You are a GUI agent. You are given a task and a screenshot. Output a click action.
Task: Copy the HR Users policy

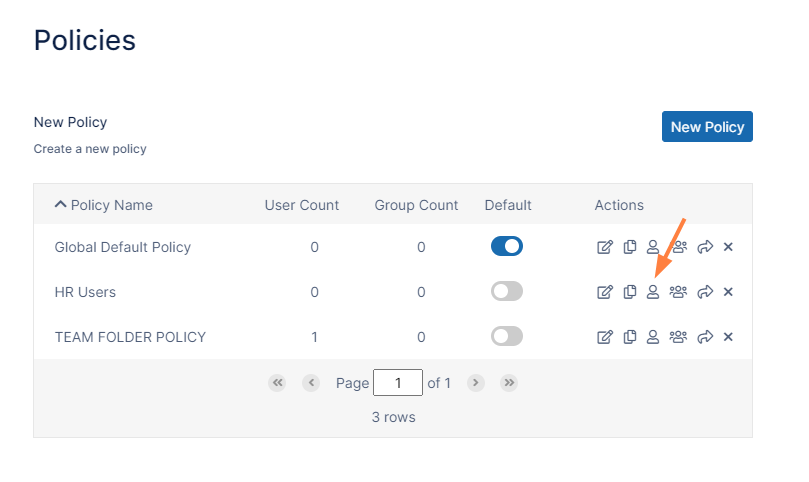629,292
